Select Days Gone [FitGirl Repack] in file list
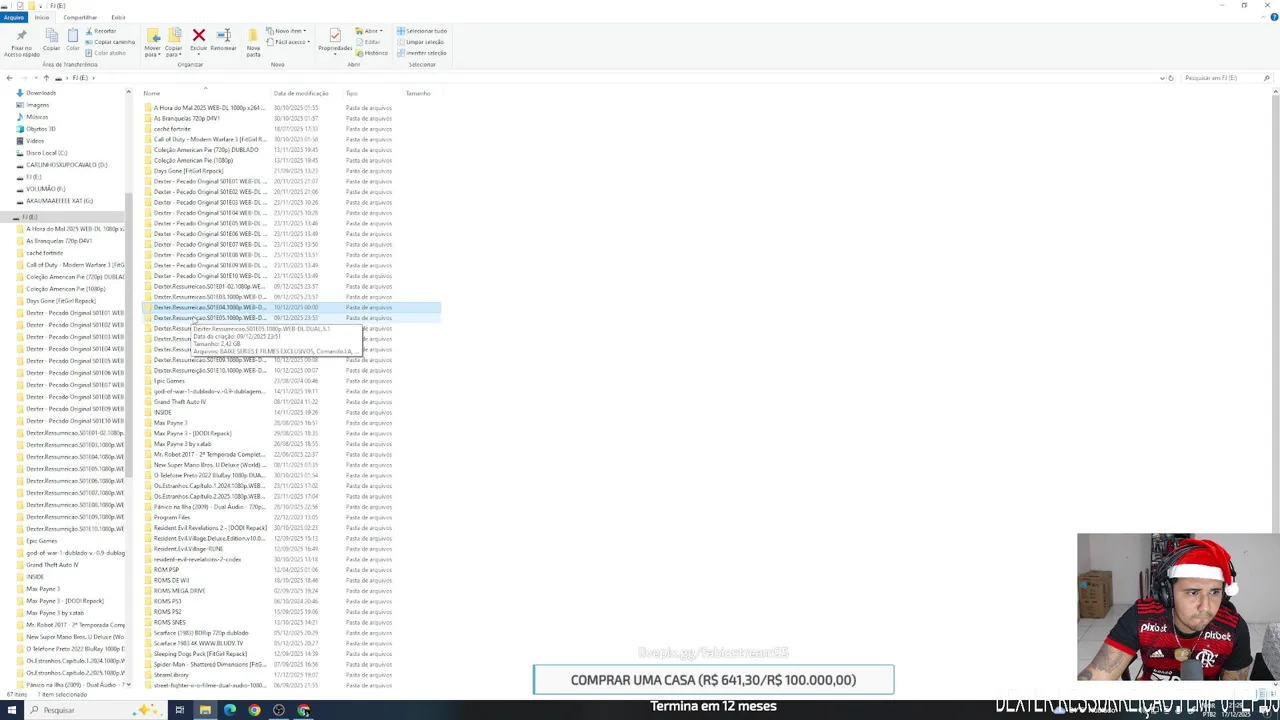Viewport: 1280px width, 720px height. tap(188, 170)
